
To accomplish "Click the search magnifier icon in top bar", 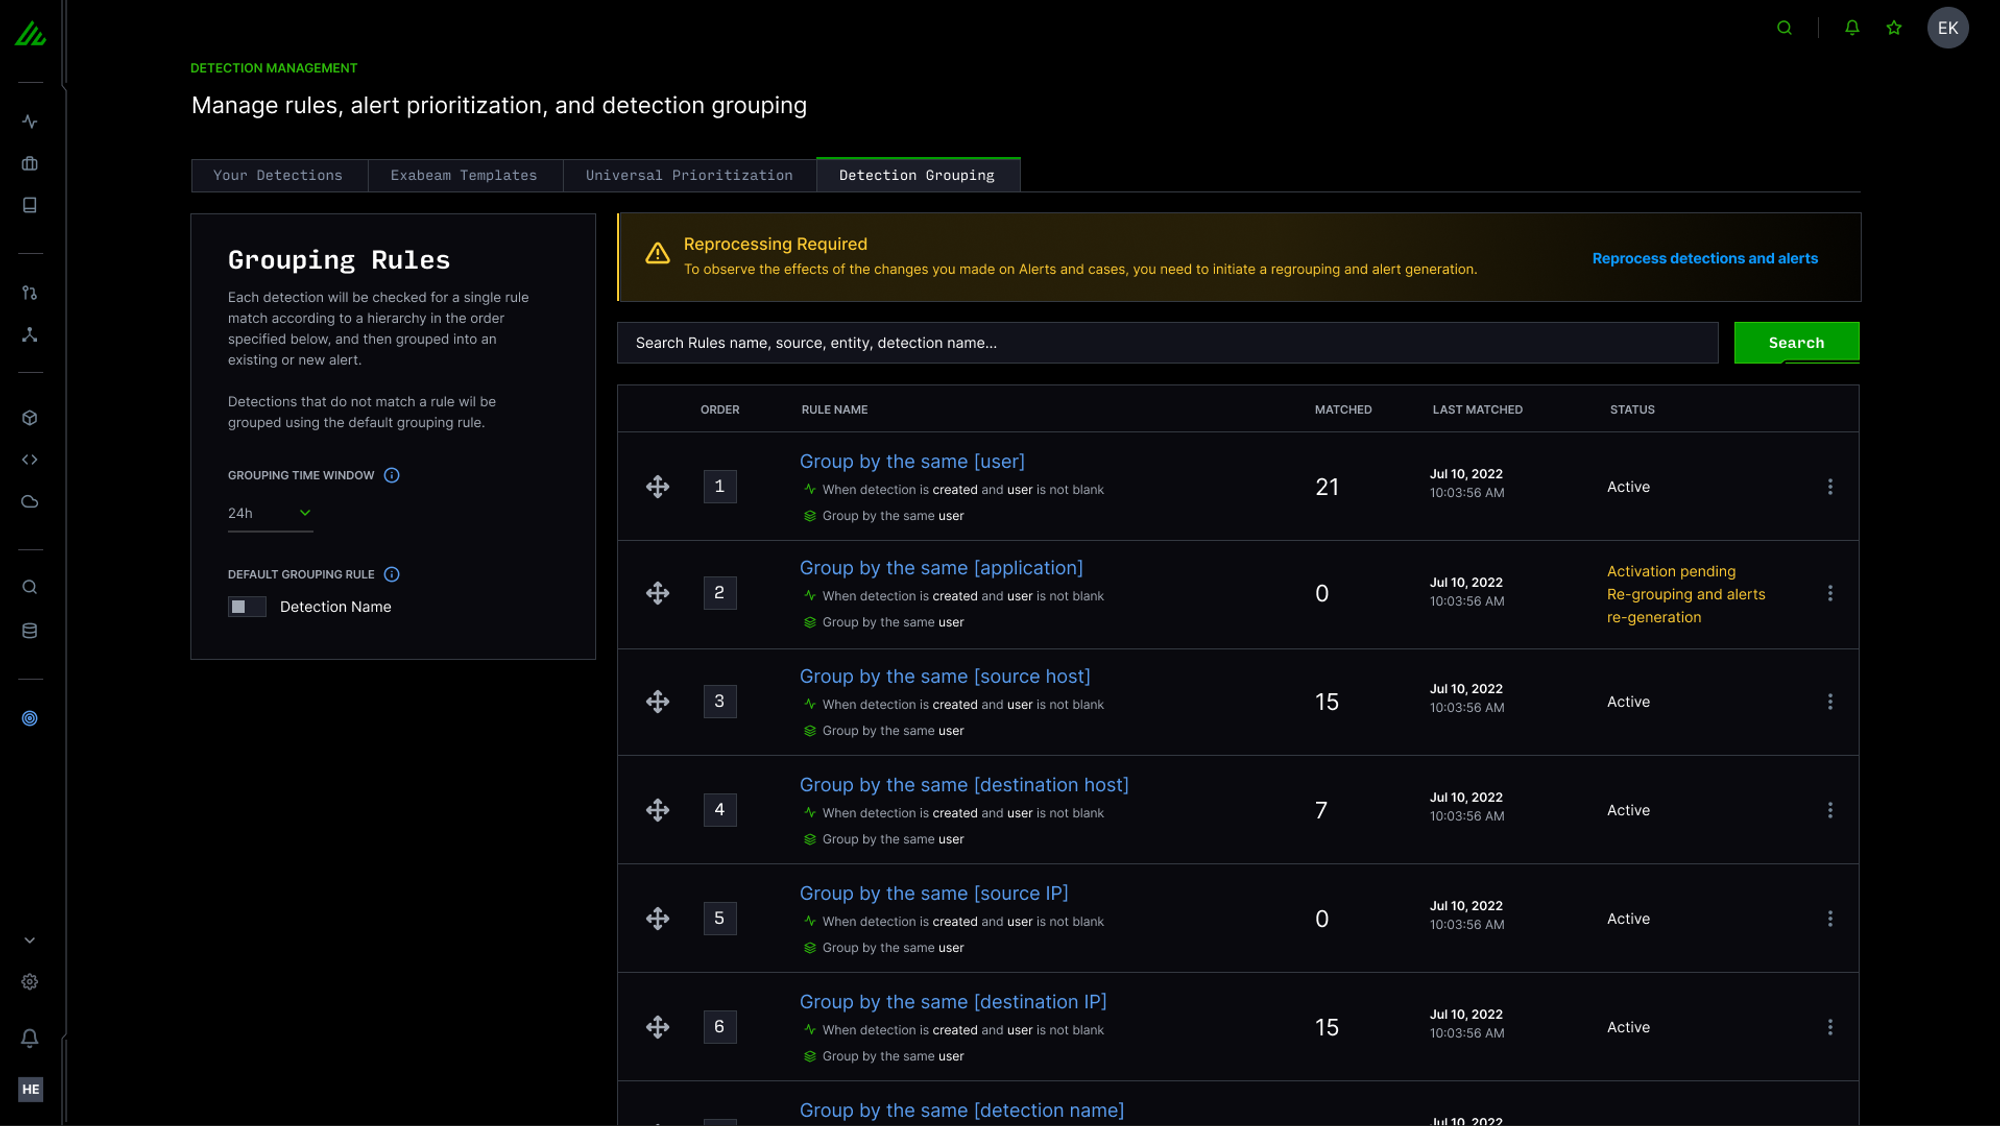I will tap(1784, 28).
